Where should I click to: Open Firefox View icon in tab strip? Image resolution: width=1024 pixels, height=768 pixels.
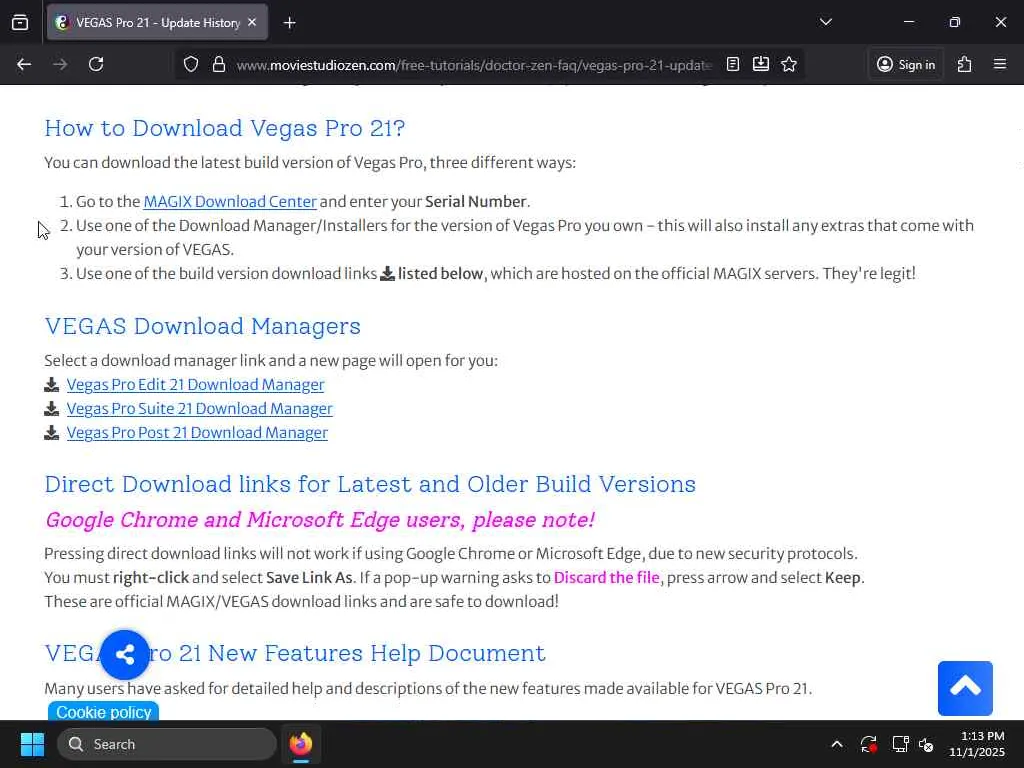pos(20,22)
